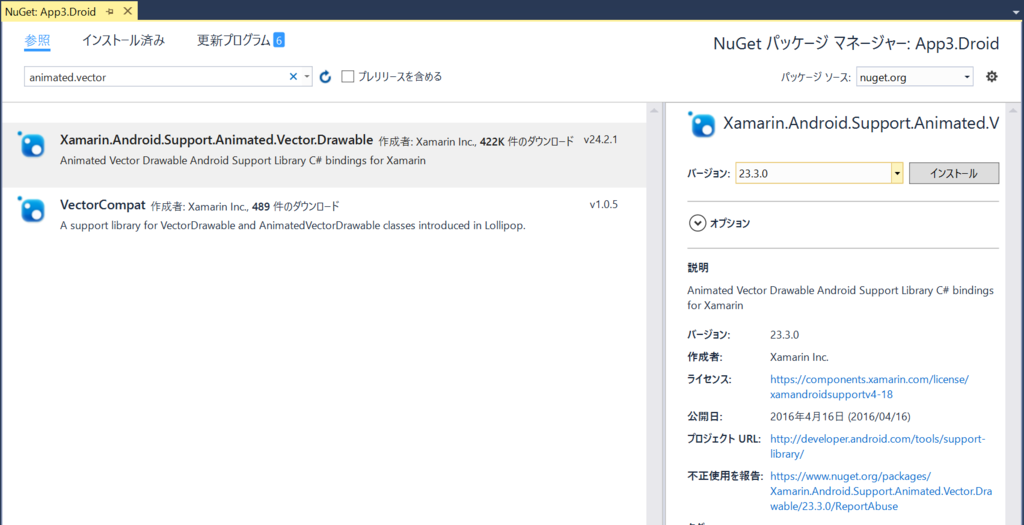The width and height of the screenshot is (1024, 525).
Task: Click package icon in details pane header
Action: tap(703, 125)
